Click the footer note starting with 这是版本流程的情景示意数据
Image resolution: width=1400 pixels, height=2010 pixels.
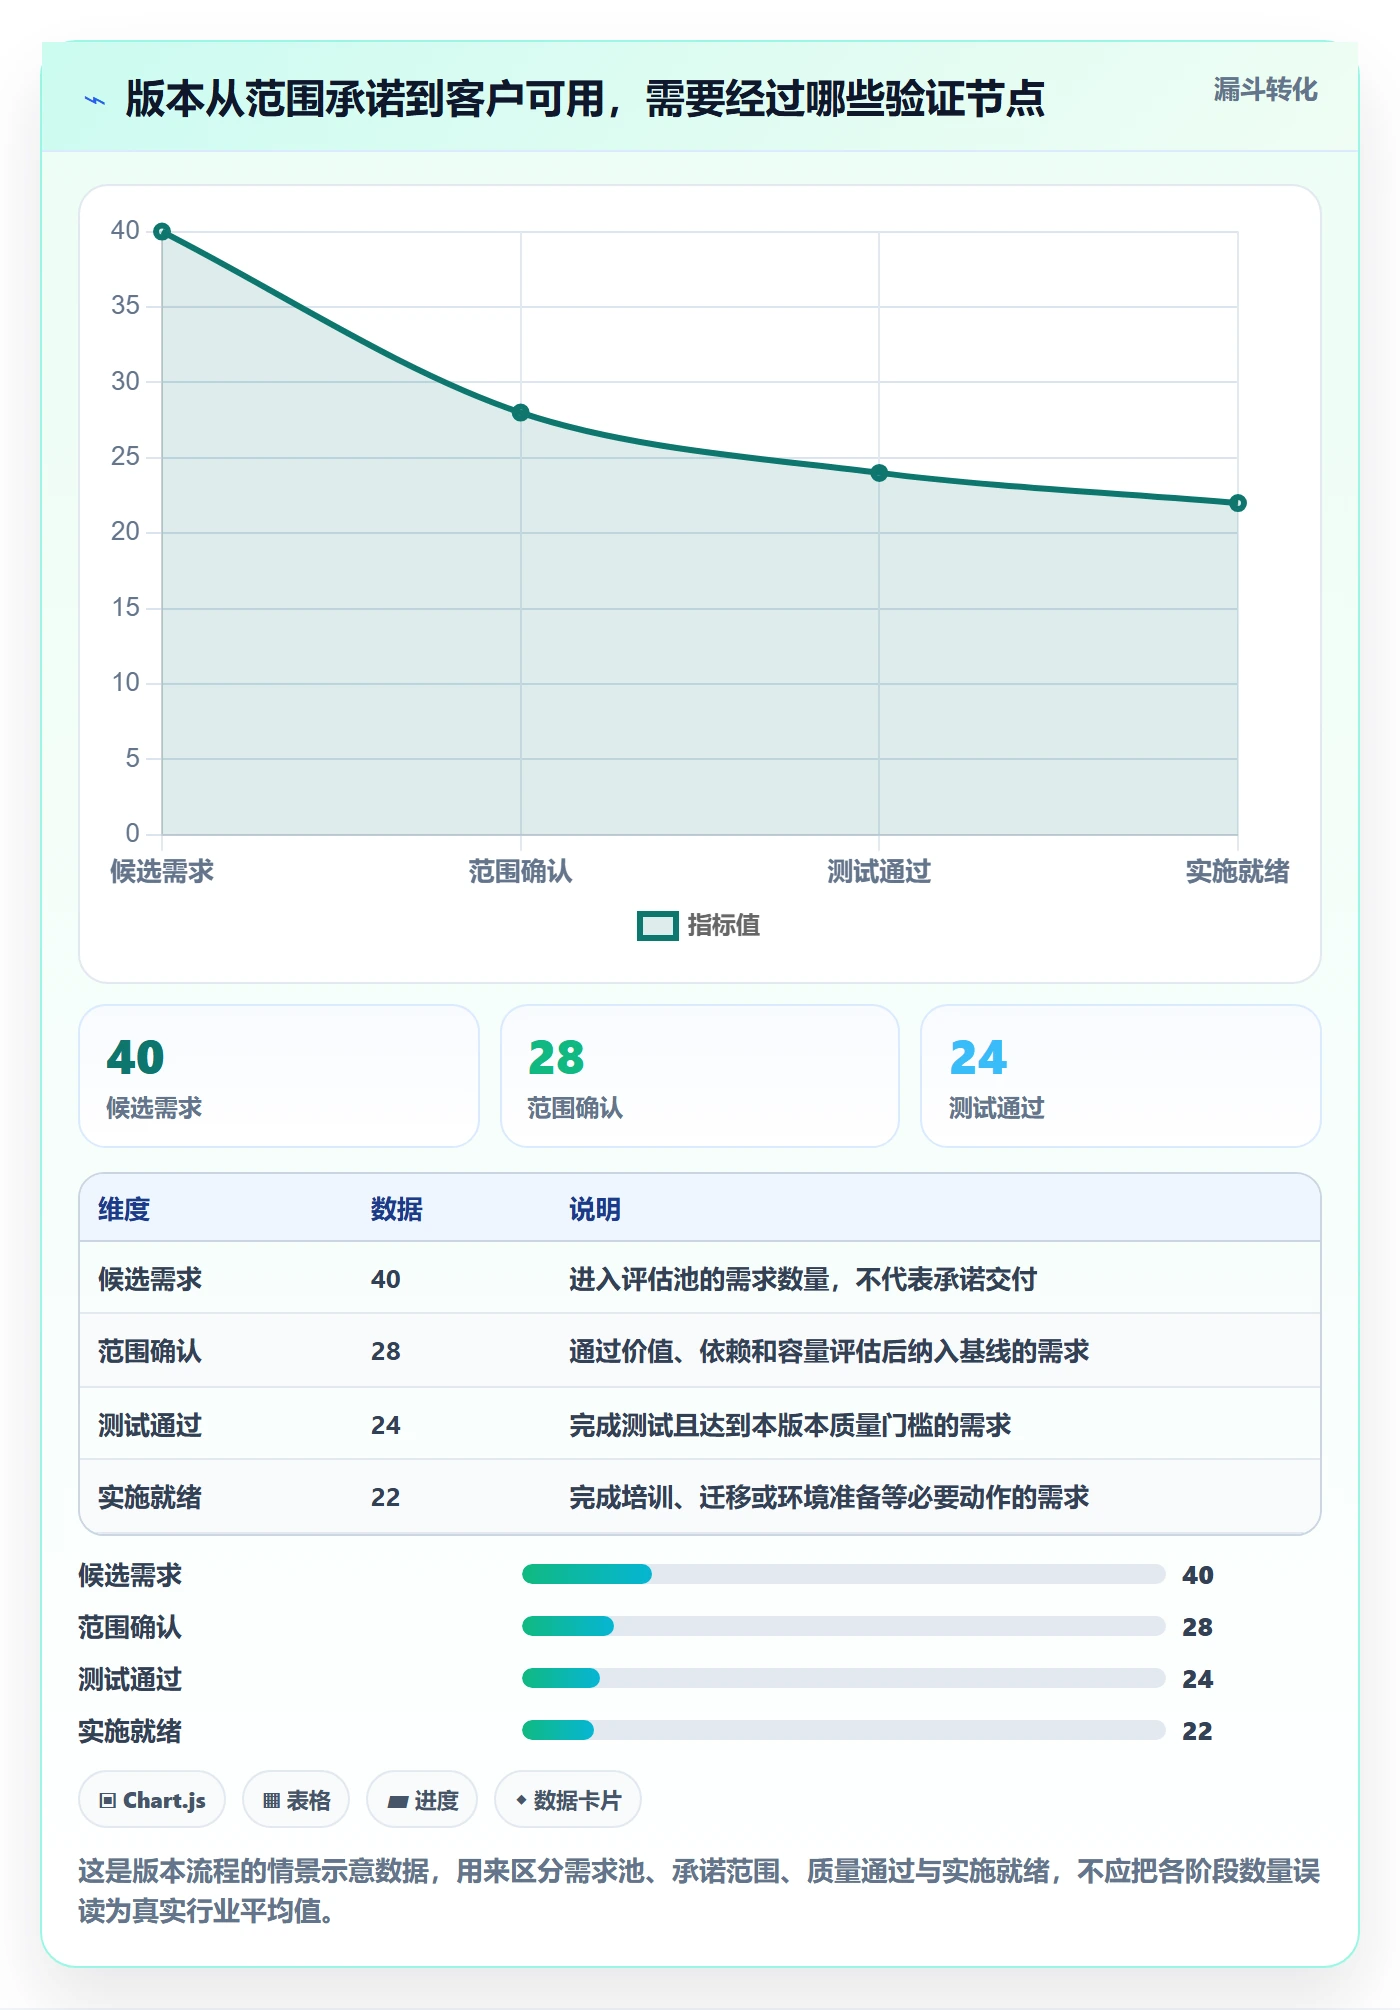click(699, 1890)
